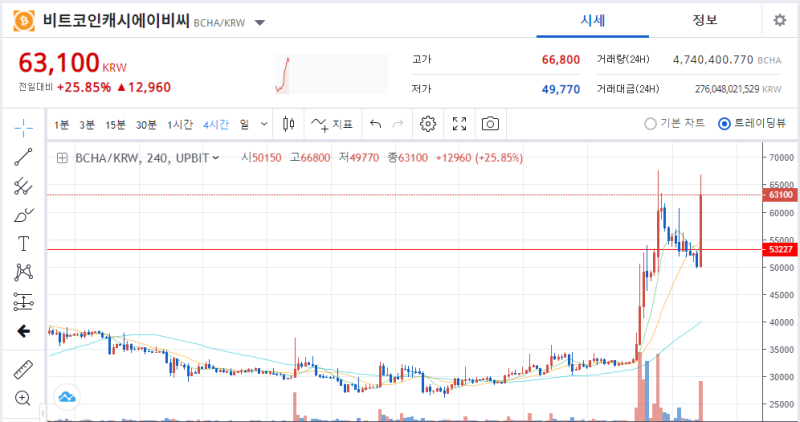The width and height of the screenshot is (800, 422).
Task: Switch to the 시세 tab
Action: 592,20
